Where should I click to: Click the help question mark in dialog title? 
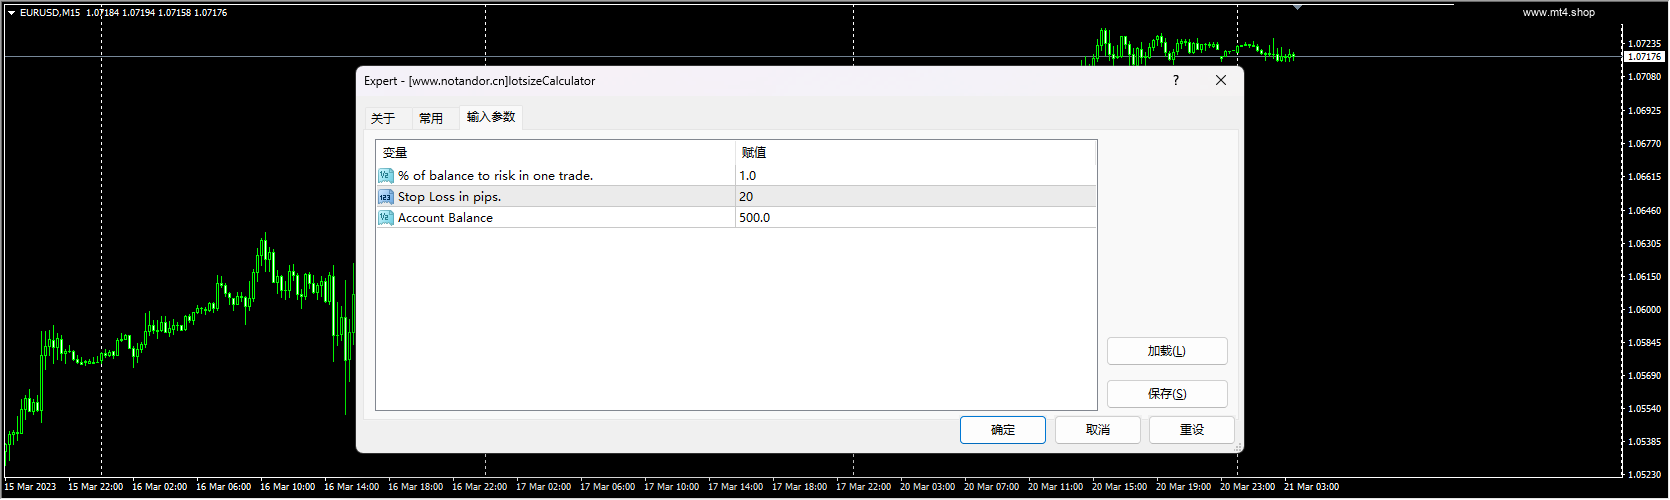[x=1176, y=81]
